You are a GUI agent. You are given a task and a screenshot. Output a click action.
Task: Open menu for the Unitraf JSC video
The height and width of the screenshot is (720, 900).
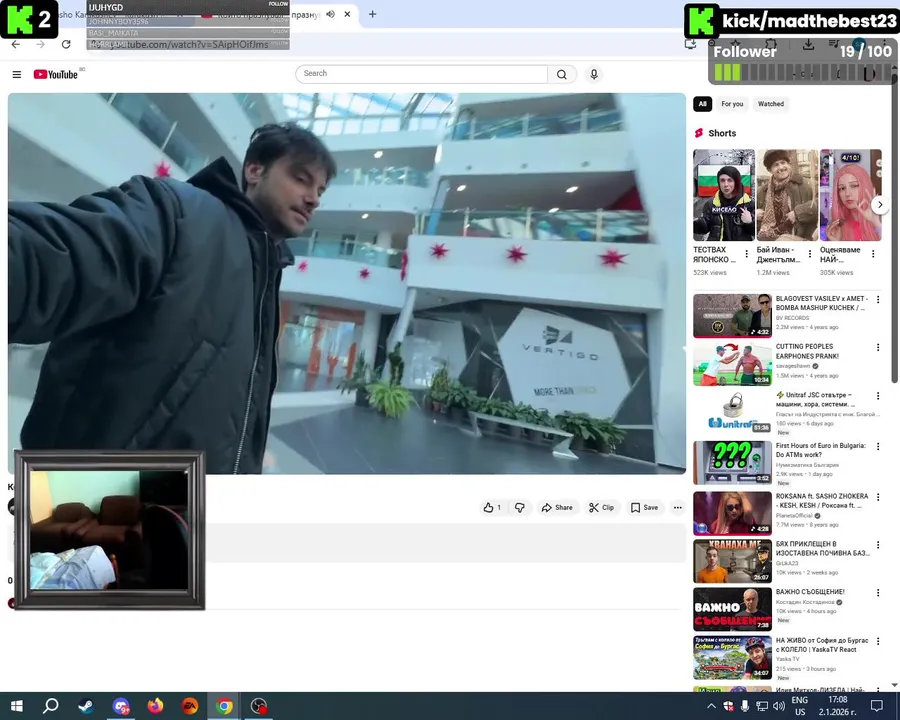click(x=878, y=396)
